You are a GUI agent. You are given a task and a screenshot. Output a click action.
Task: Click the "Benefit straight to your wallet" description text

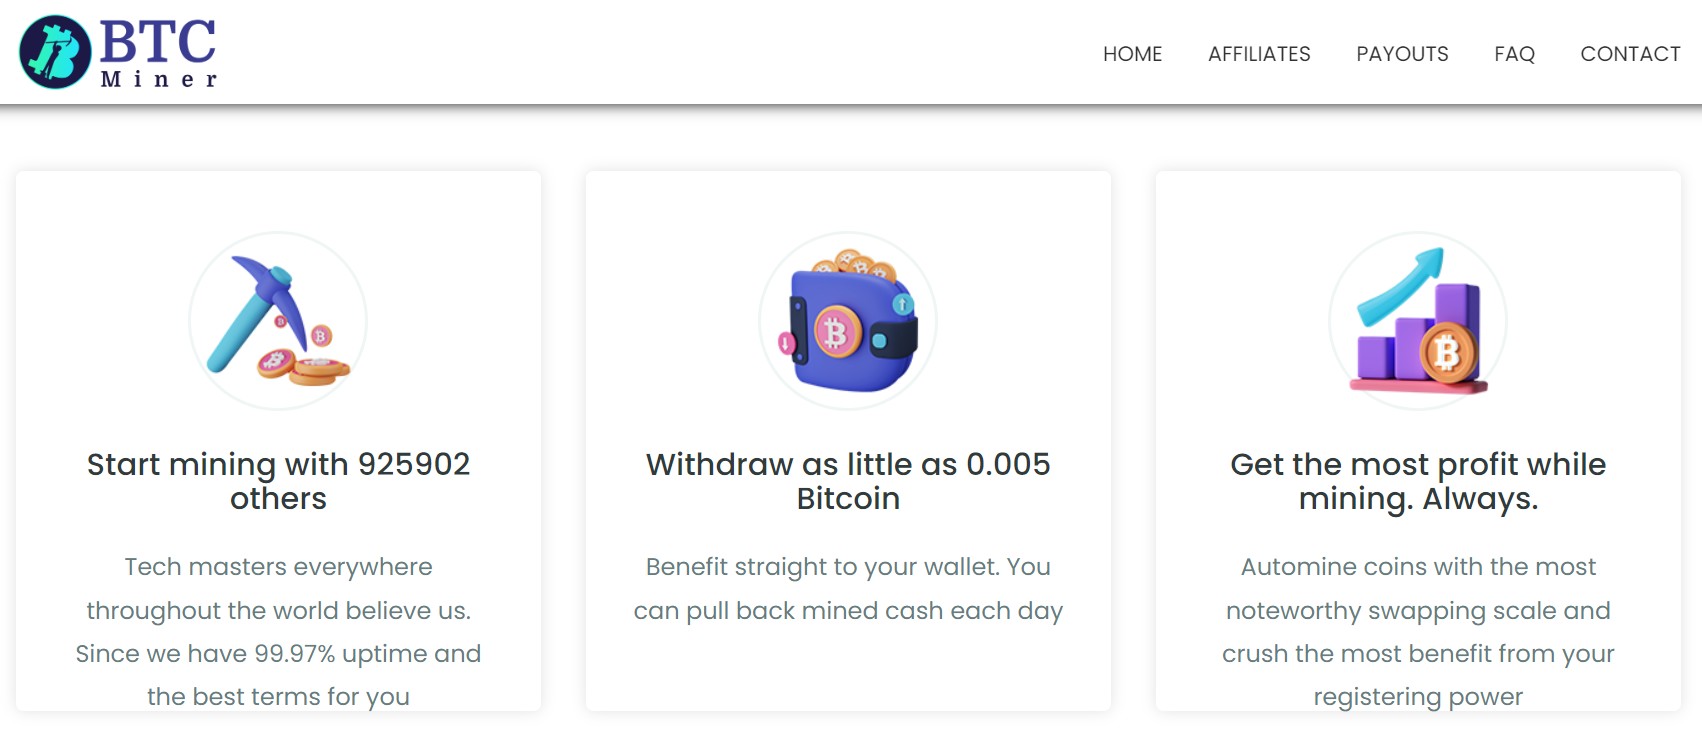848,588
